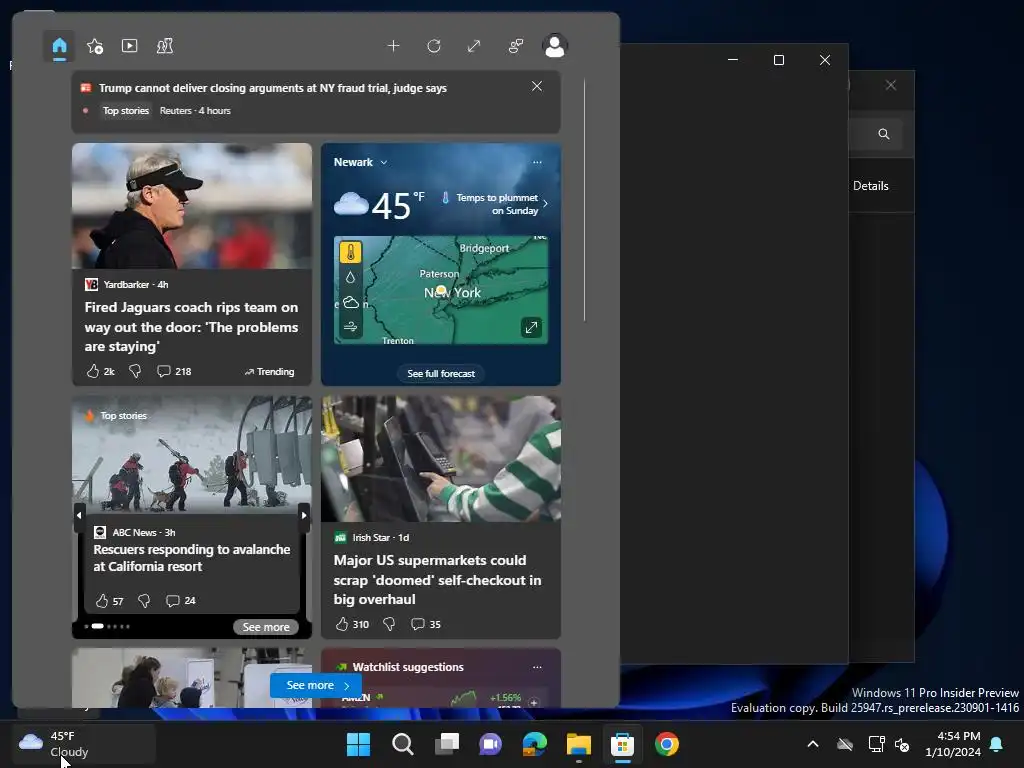Click the widgets feed scrollbar

584,200
